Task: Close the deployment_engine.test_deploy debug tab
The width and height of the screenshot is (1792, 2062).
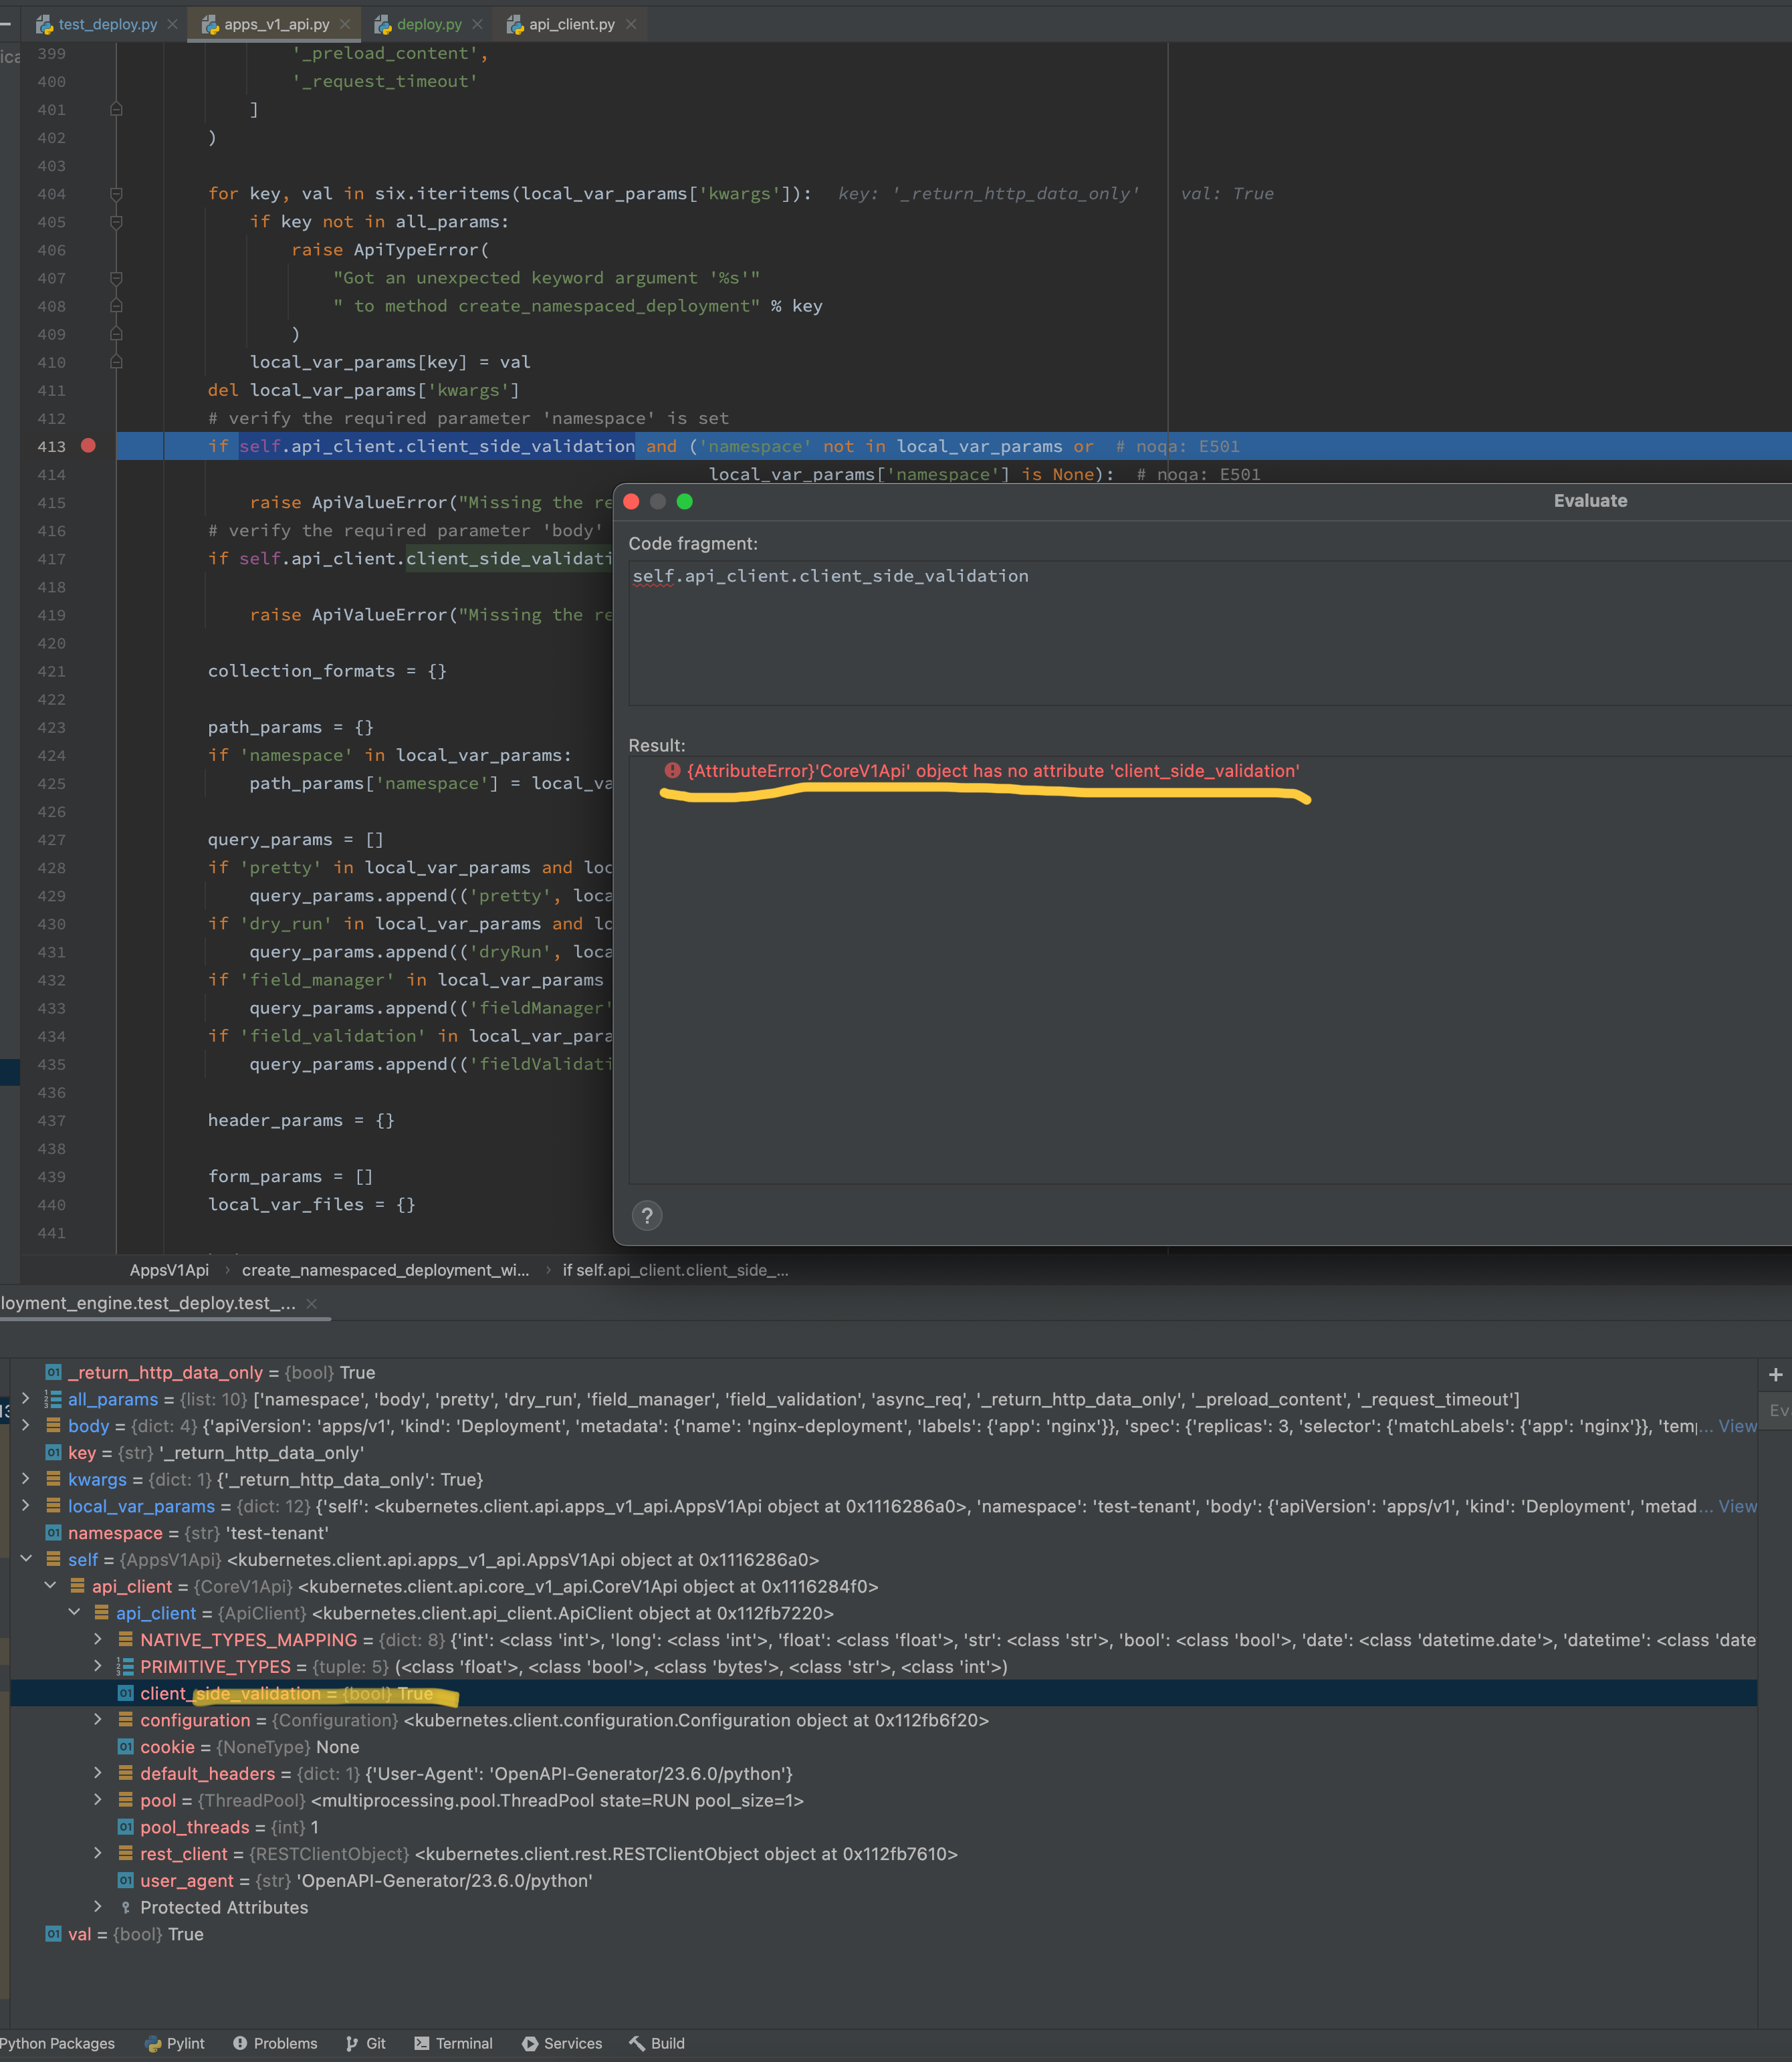Action: coord(312,1303)
